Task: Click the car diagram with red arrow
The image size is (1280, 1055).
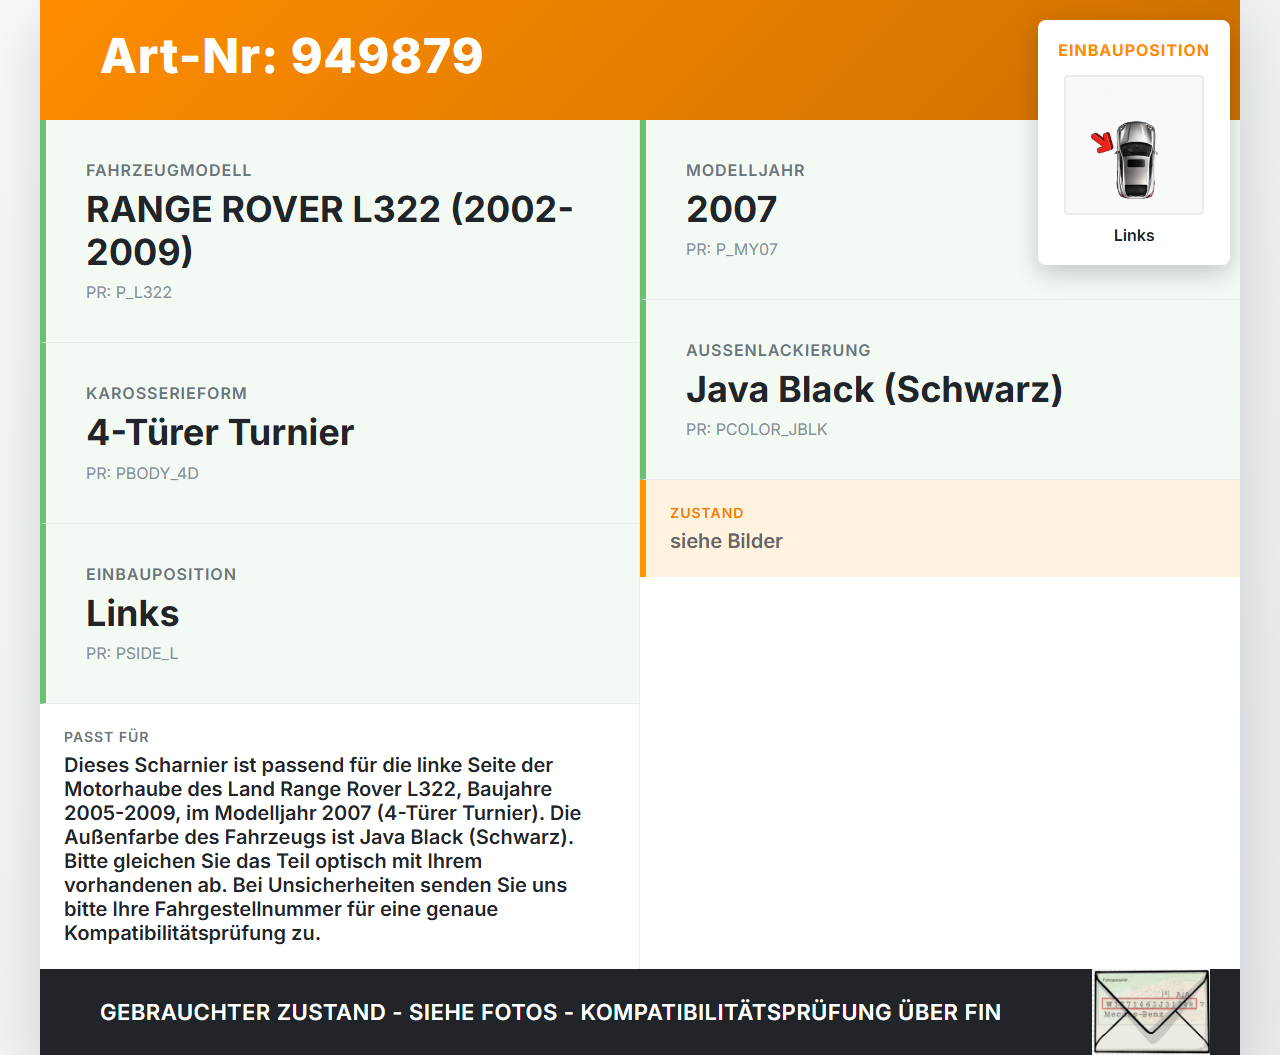Action: tap(1134, 145)
